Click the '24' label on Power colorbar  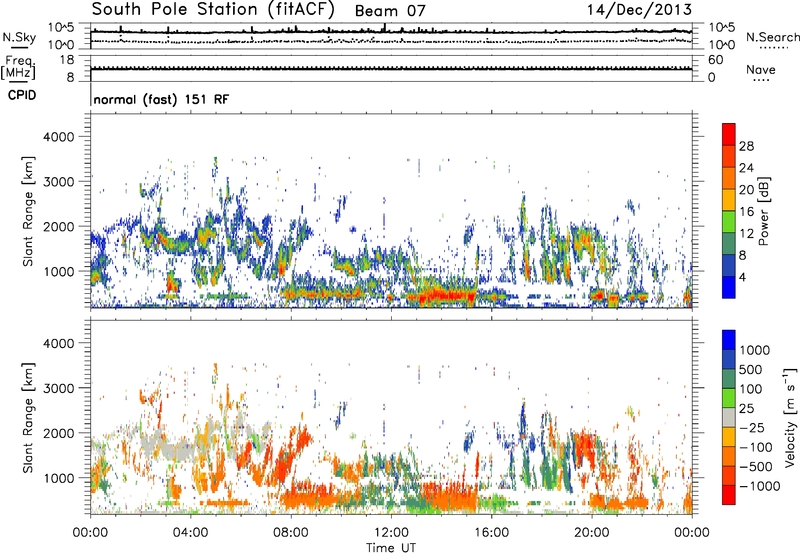746,168
